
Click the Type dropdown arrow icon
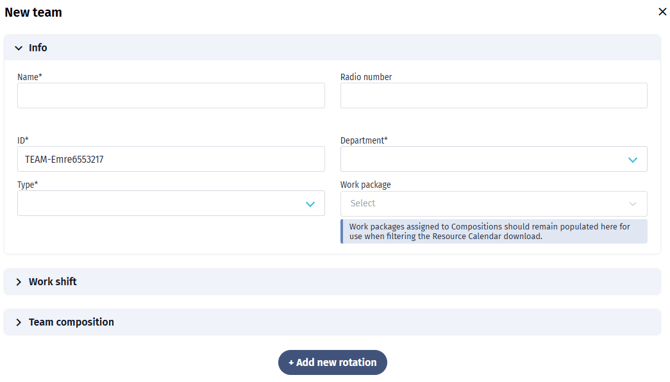click(310, 204)
